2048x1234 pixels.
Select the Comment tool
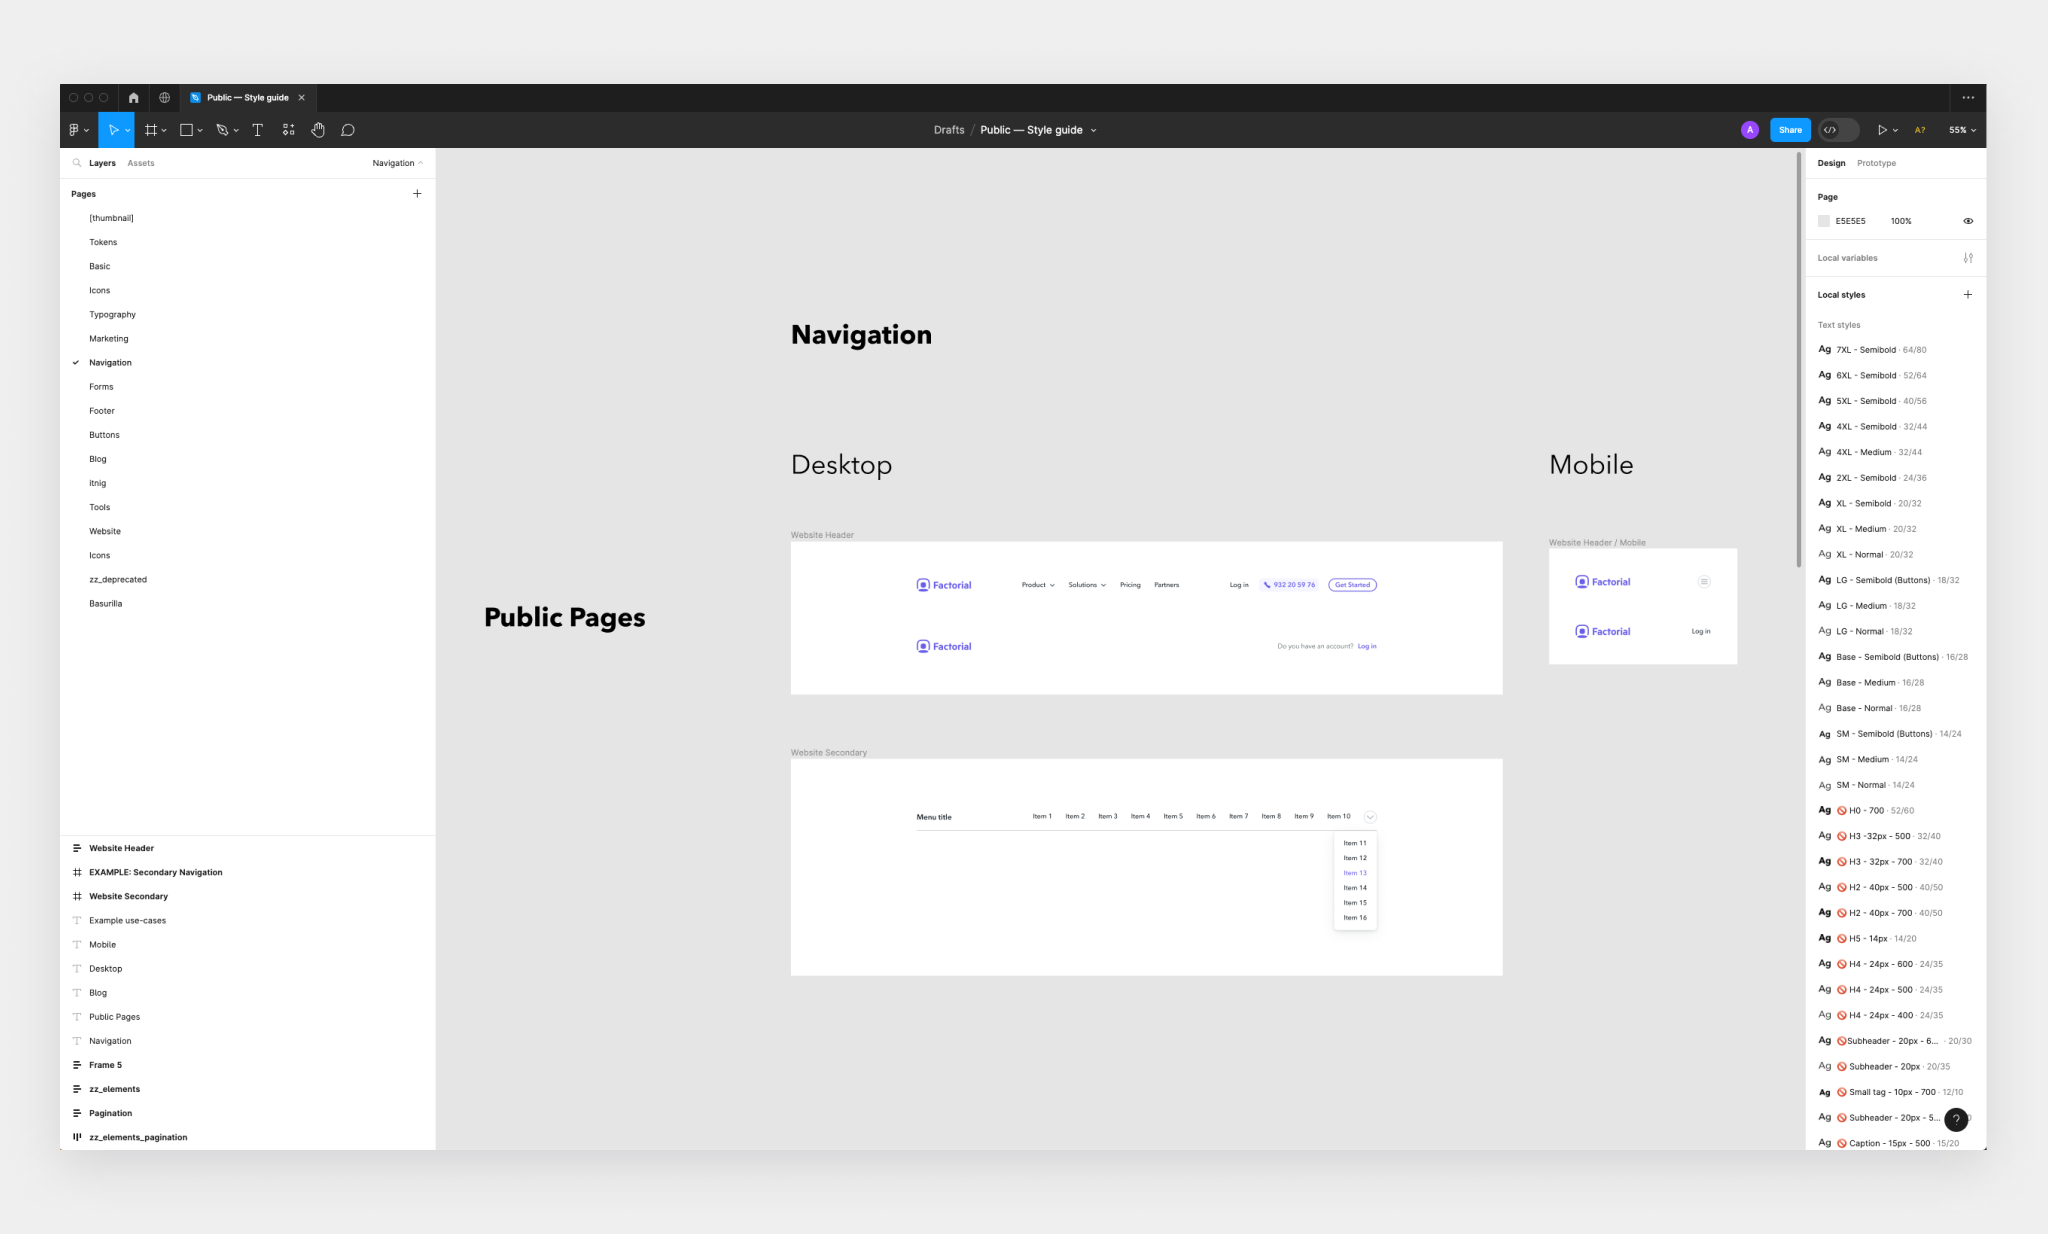pos(348,130)
